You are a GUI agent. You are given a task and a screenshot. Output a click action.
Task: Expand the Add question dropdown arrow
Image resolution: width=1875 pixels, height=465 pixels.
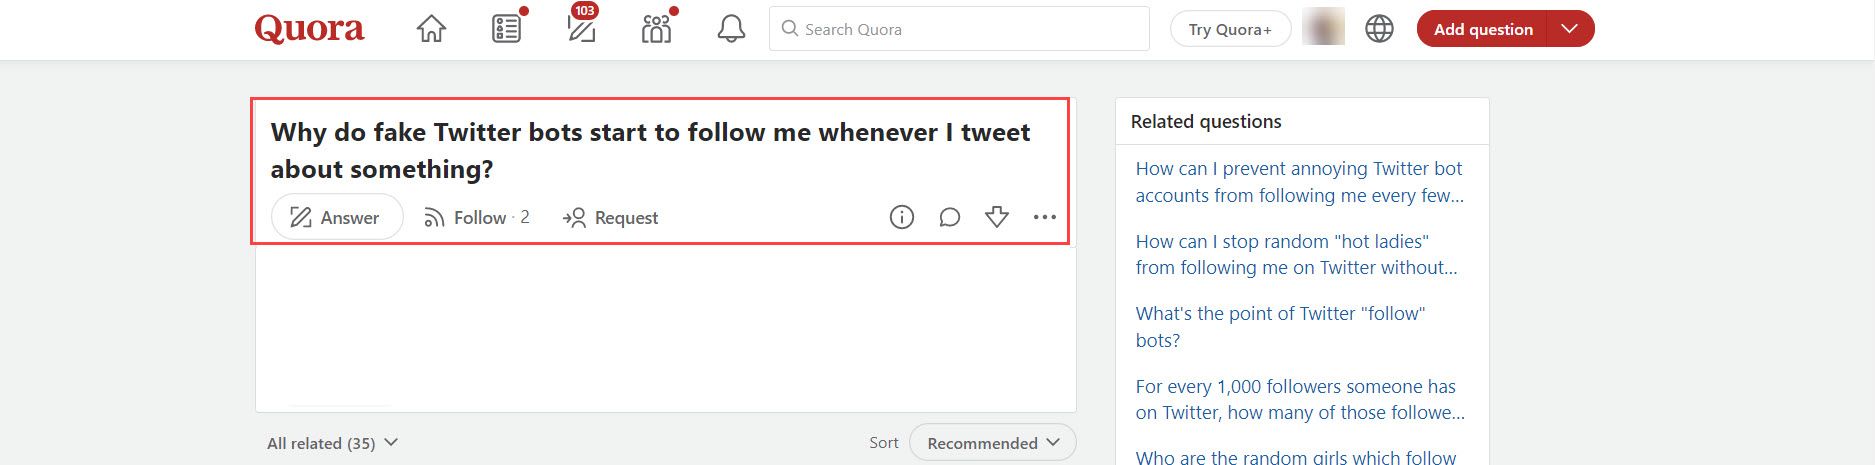coord(1570,29)
